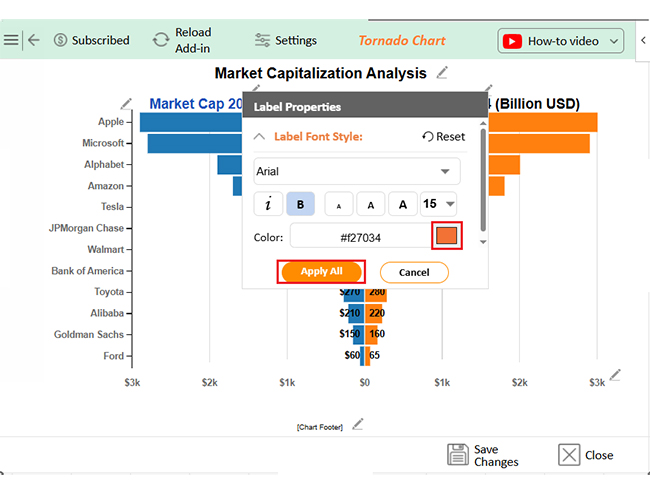Click the blue Market Cap series title
The width and height of the screenshot is (650, 494).
pyautogui.click(x=196, y=104)
